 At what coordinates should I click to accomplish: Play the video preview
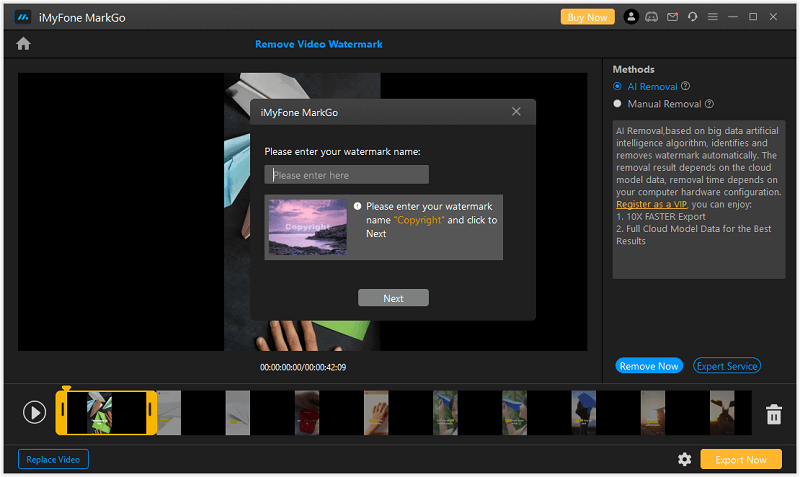[34, 412]
